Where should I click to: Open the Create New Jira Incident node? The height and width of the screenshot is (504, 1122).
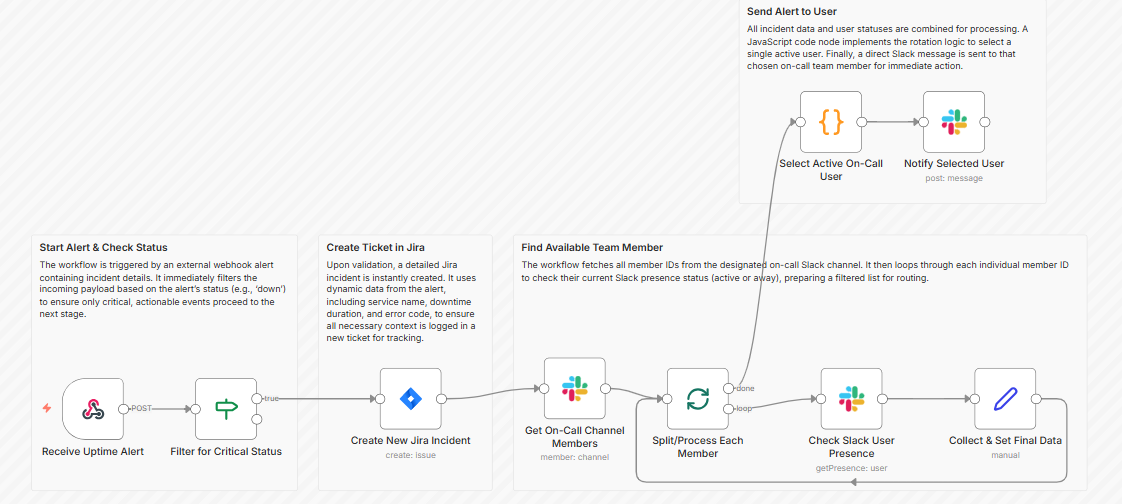(411, 399)
